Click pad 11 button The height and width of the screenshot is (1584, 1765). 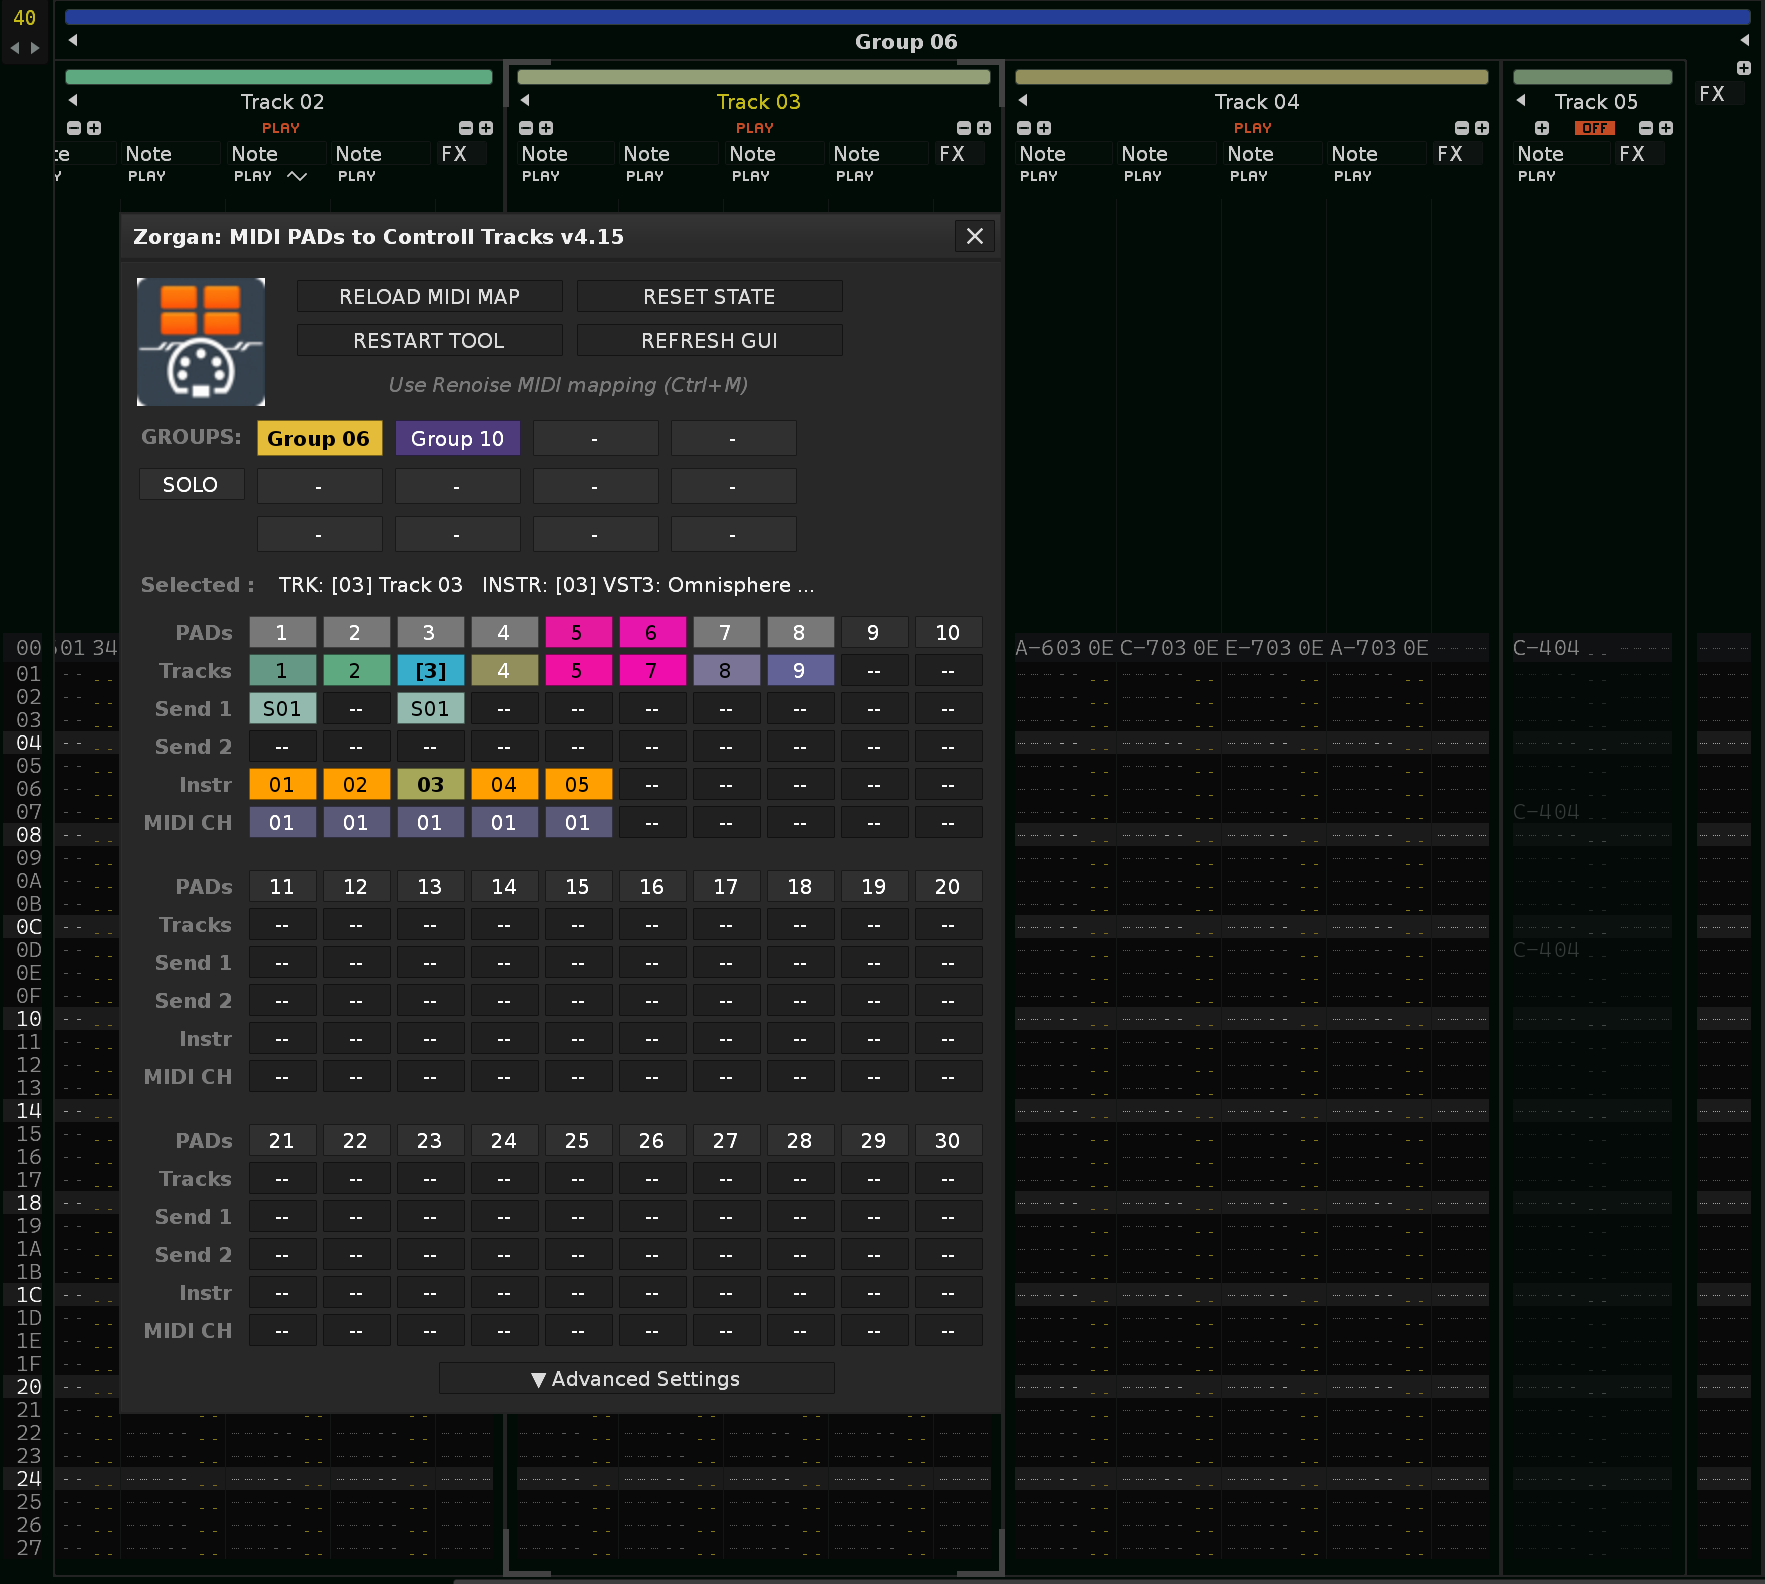[x=282, y=886]
